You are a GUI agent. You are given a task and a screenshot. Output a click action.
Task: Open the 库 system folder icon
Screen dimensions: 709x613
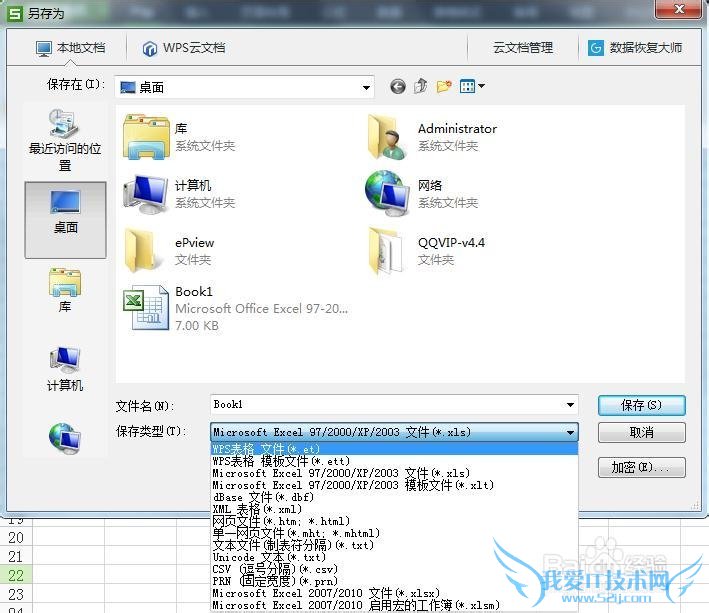coord(146,137)
